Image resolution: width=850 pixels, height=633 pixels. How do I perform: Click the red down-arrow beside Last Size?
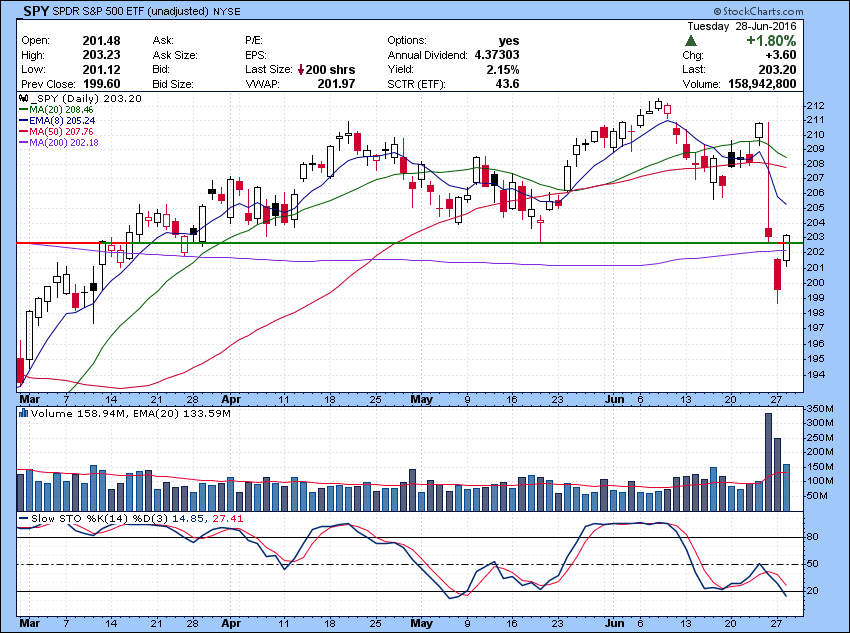301,70
